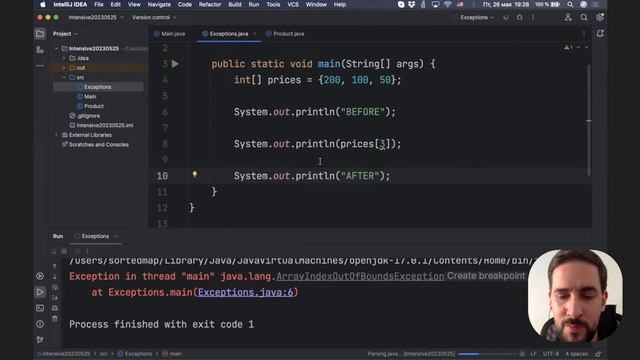Open the Notifications bell icon
Image resolution: width=640 pixels, height=360 pixels.
point(600,34)
